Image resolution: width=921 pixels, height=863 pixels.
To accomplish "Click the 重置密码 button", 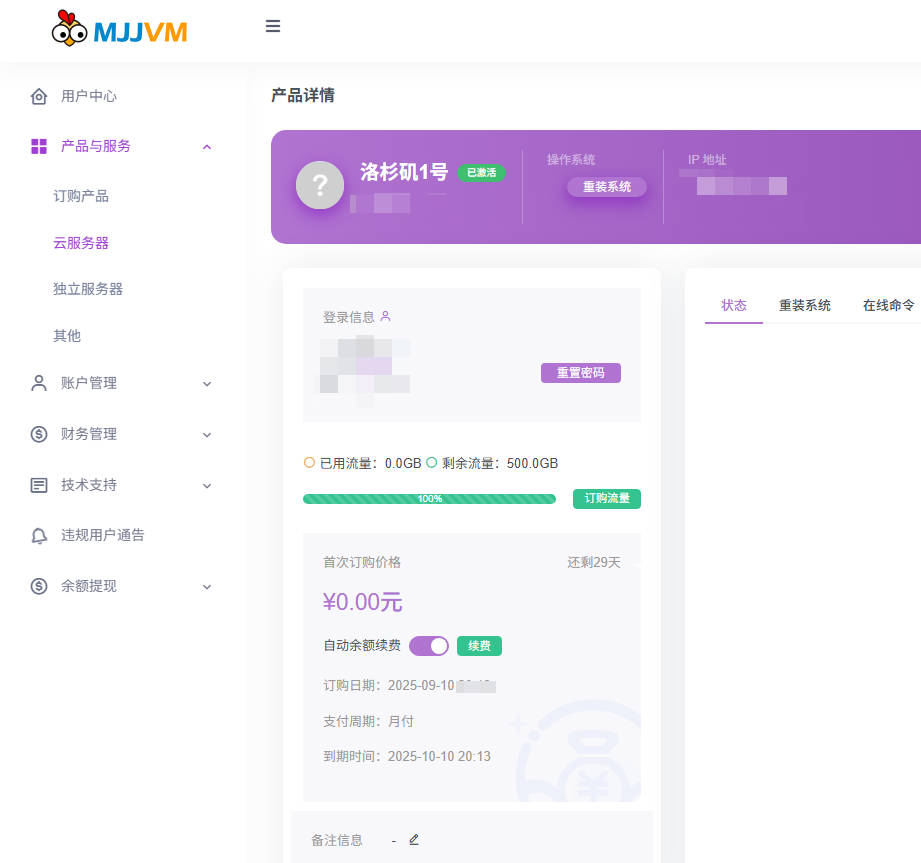I will [x=581, y=373].
